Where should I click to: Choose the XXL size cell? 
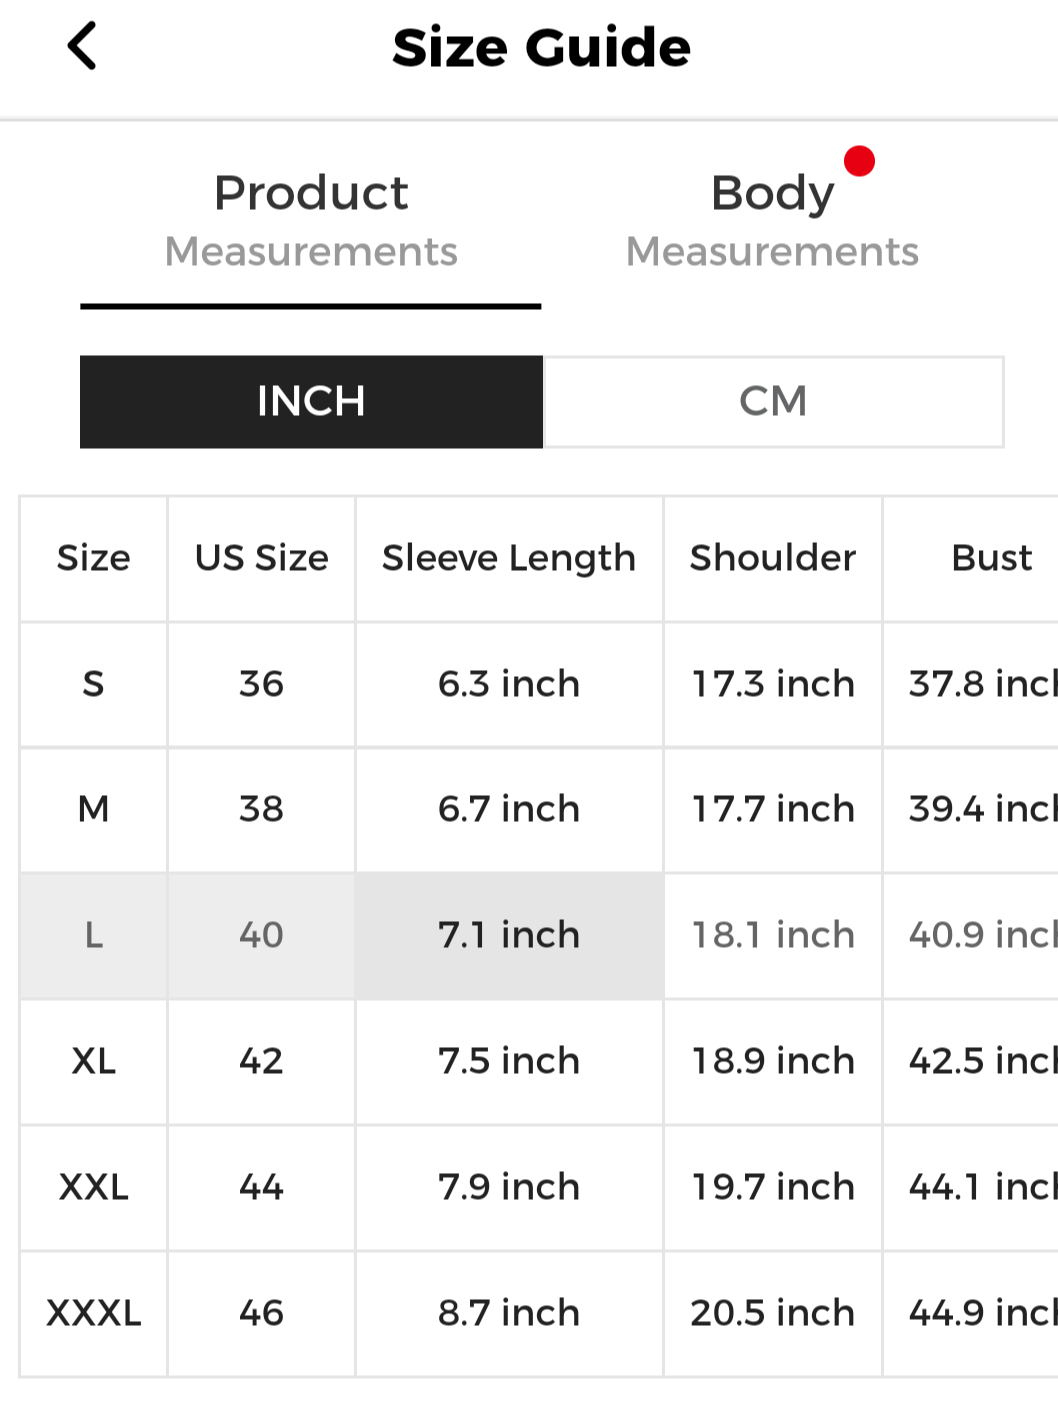click(93, 1187)
